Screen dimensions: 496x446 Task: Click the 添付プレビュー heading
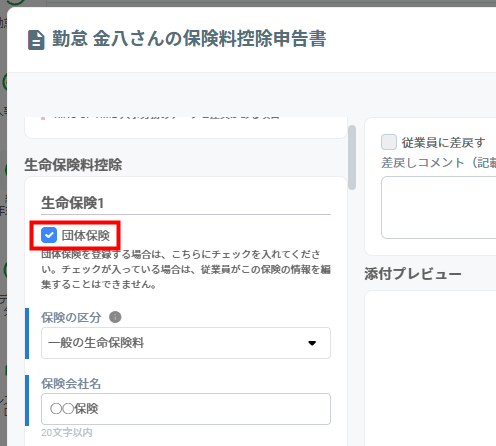(413, 274)
